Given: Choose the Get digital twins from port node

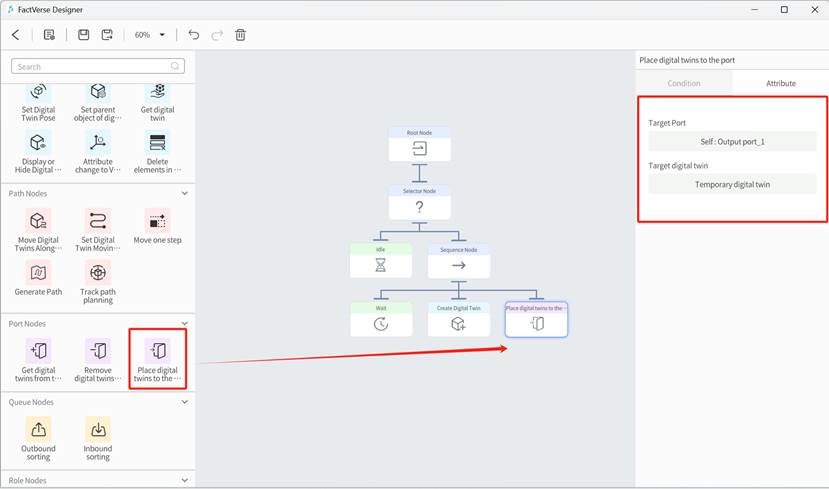Looking at the screenshot, I should (x=38, y=351).
